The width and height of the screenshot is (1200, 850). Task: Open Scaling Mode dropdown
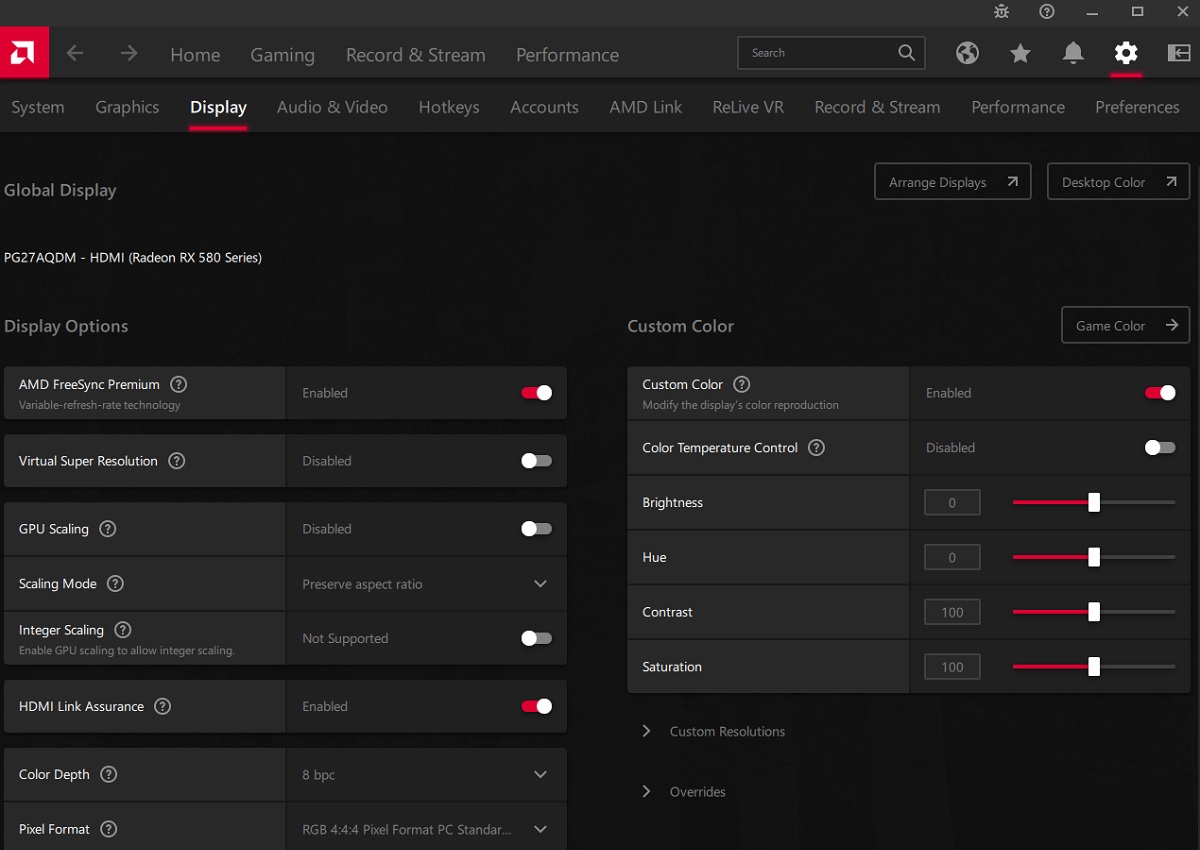[x=426, y=584]
